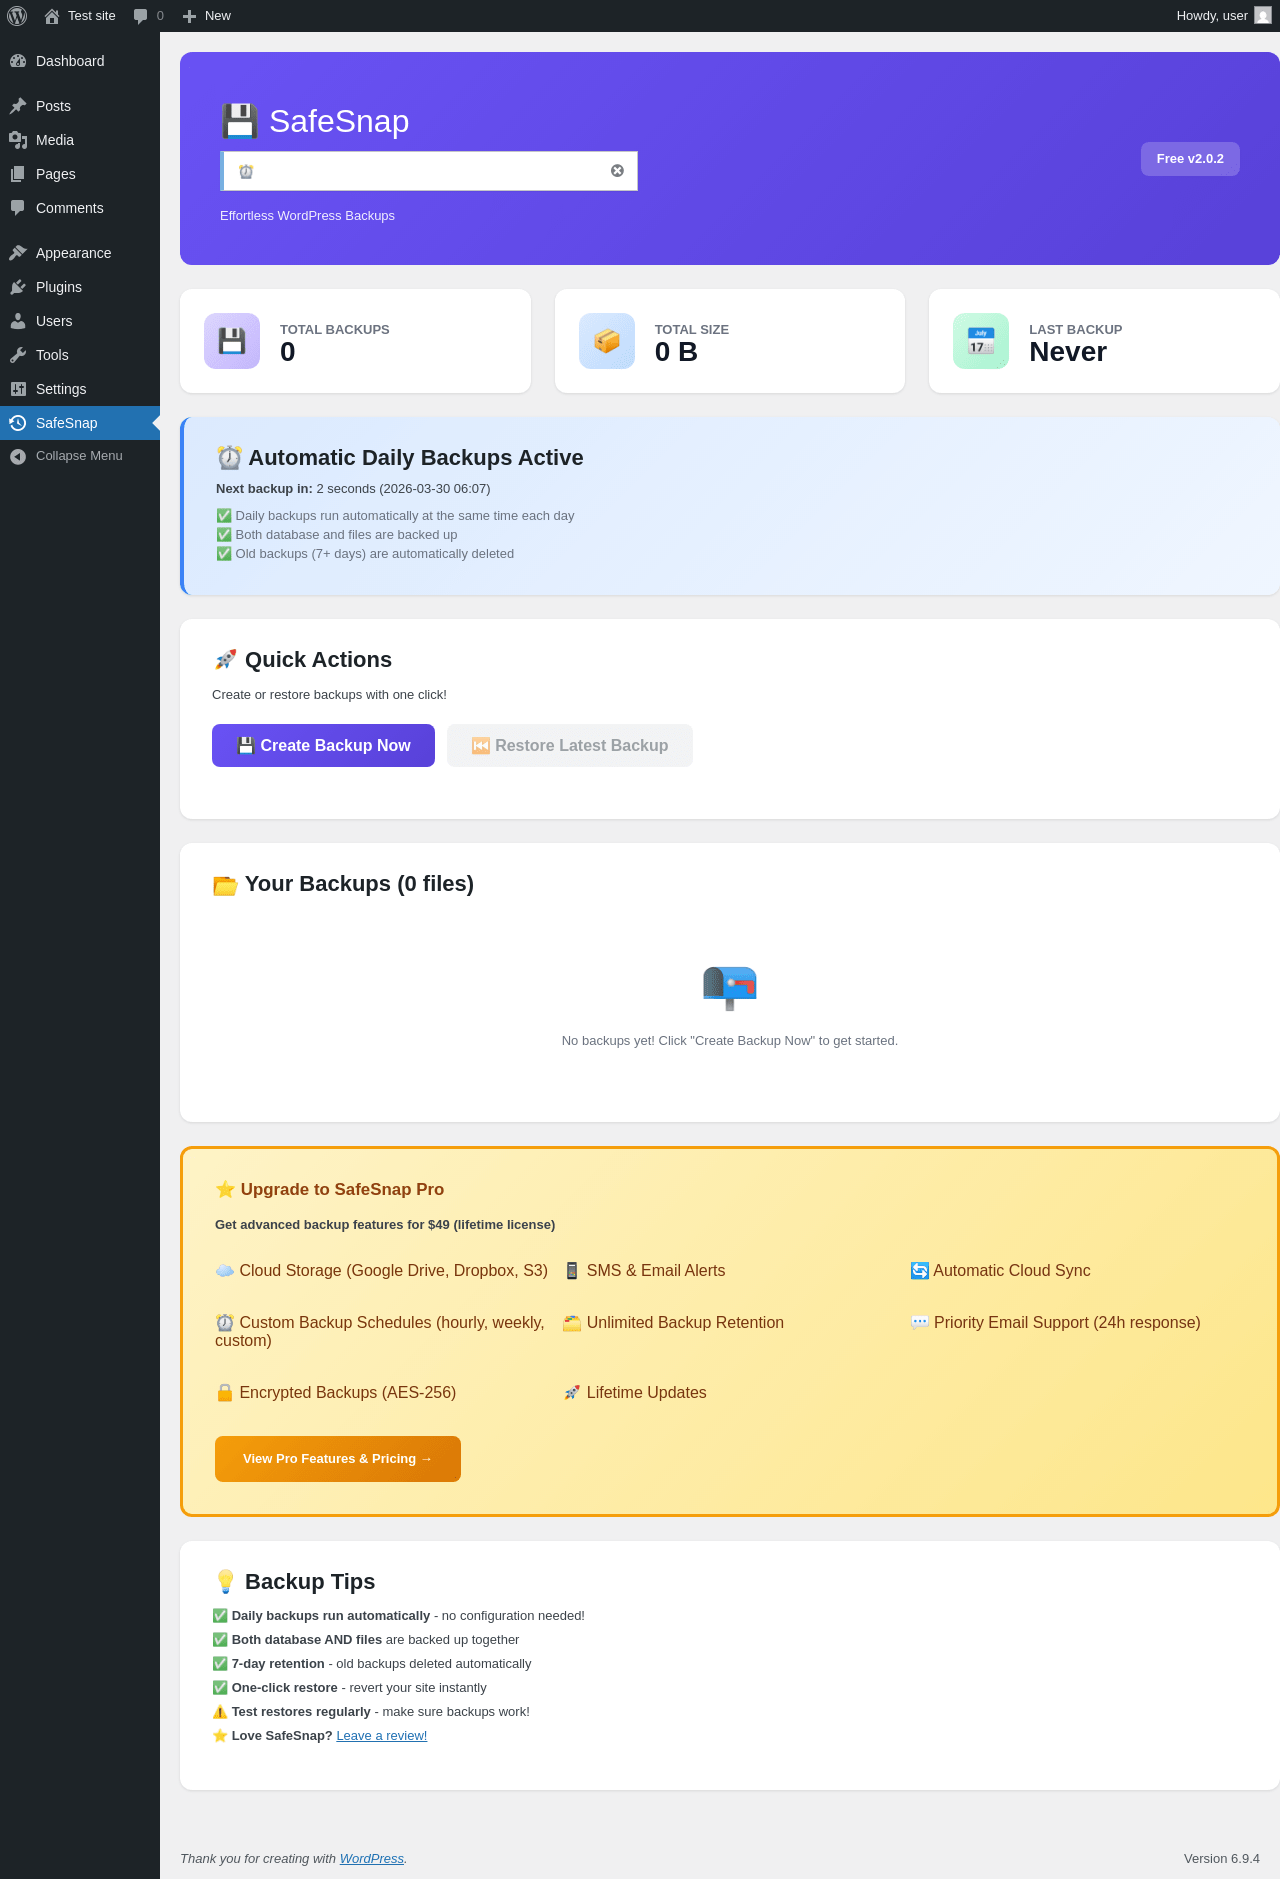Click the Dashboard gauge icon in sidebar
This screenshot has height=1879, width=1280.
(18, 61)
